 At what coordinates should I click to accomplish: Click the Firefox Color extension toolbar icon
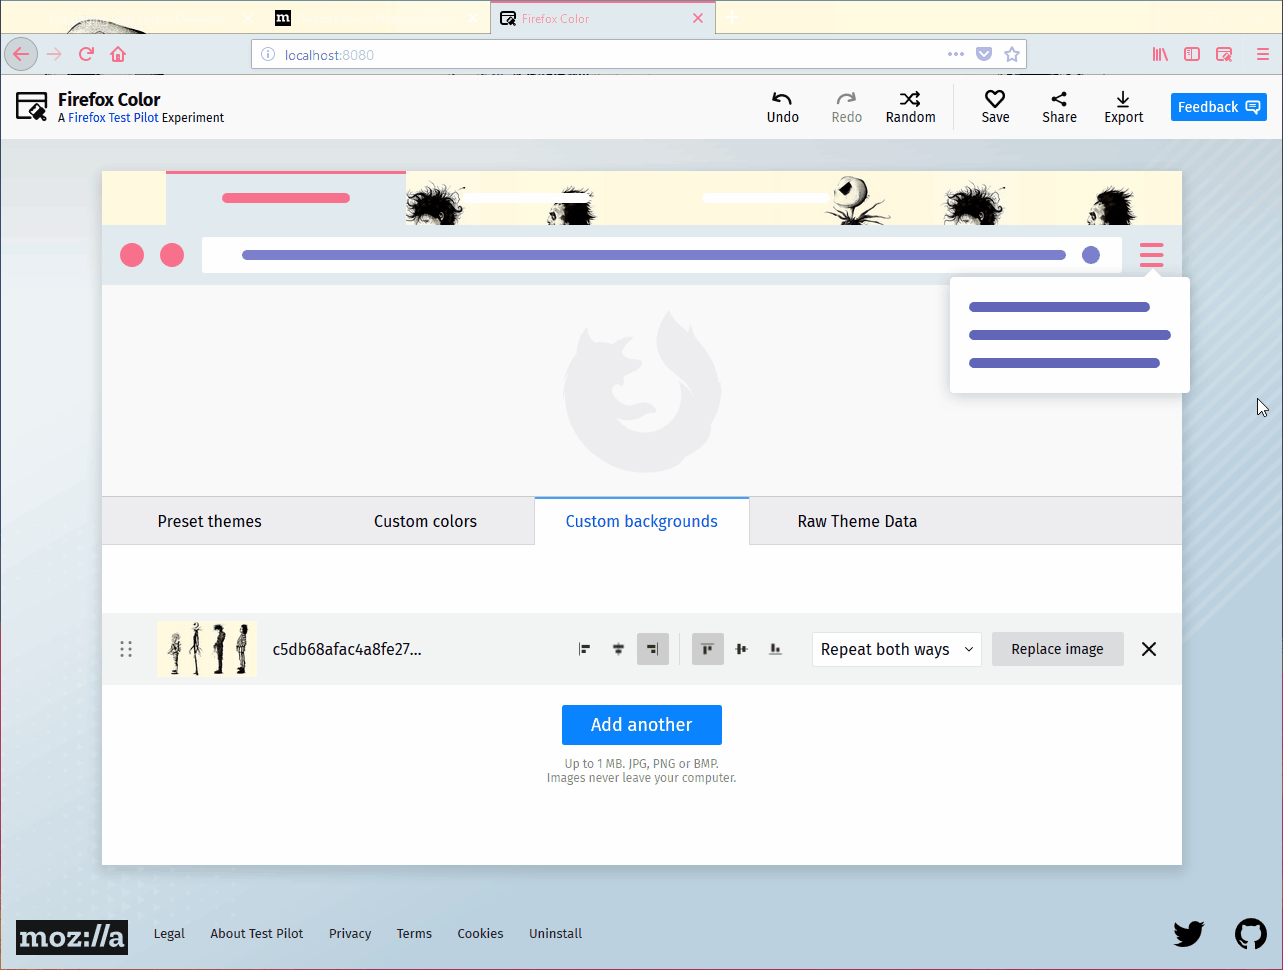click(1224, 54)
